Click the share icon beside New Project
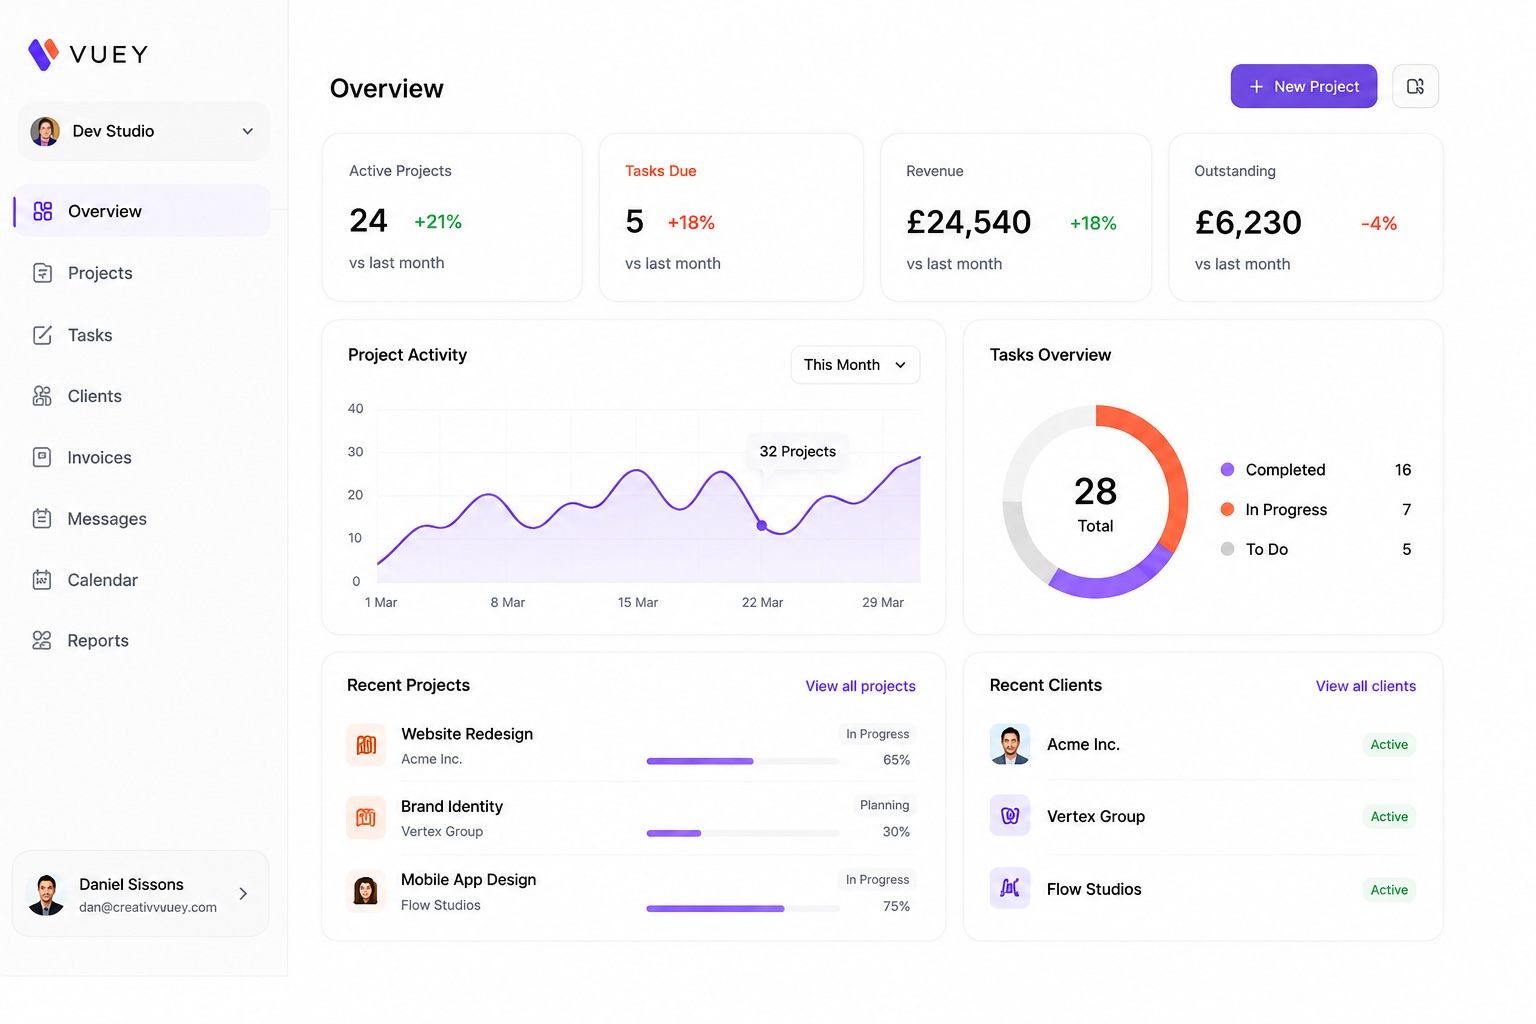The image size is (1536, 1024). click(x=1415, y=86)
